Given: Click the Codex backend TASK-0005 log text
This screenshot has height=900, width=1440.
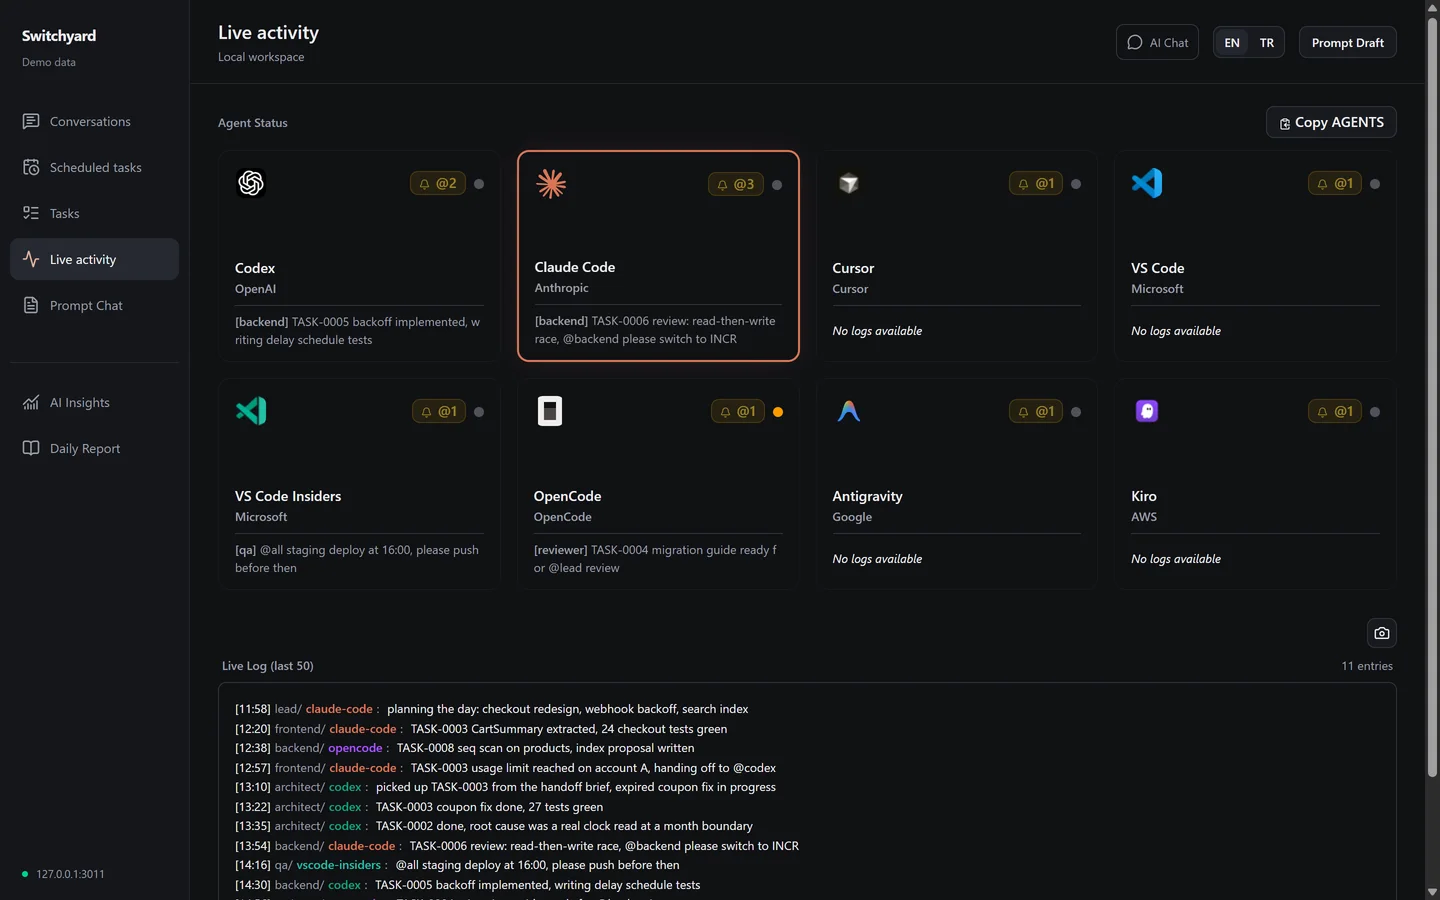Looking at the screenshot, I should [358, 331].
